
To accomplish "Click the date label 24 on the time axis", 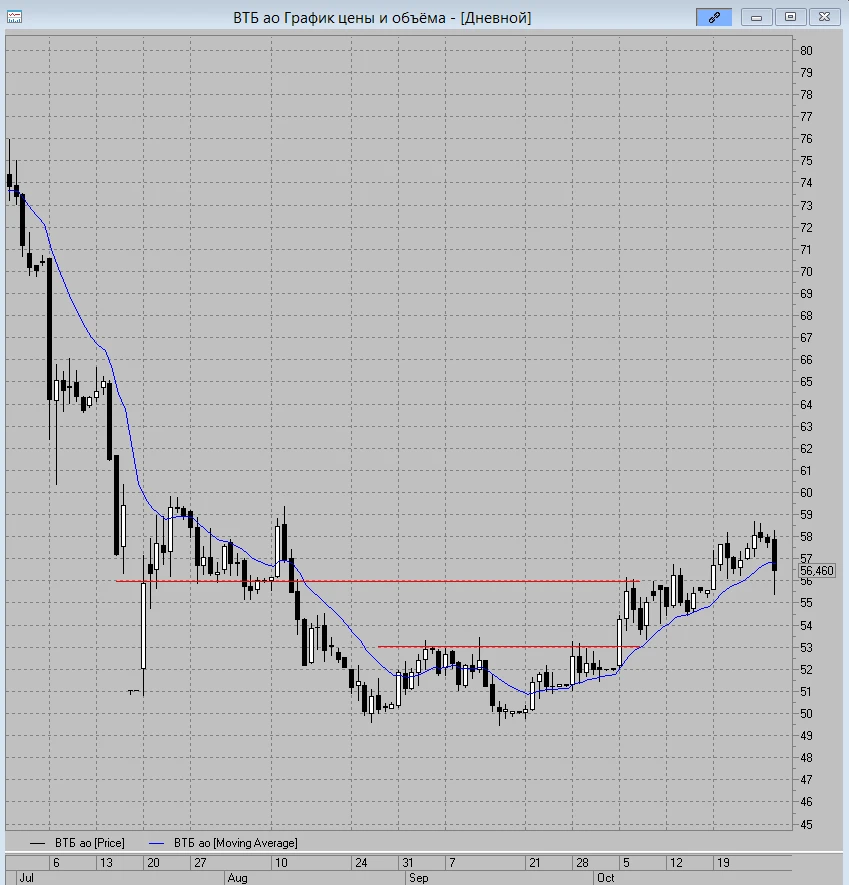I will click(x=361, y=862).
